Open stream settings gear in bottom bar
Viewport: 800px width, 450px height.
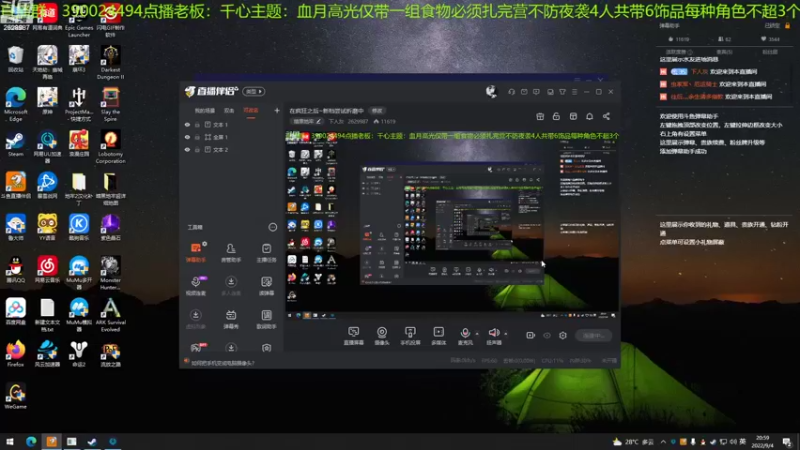pos(563,335)
